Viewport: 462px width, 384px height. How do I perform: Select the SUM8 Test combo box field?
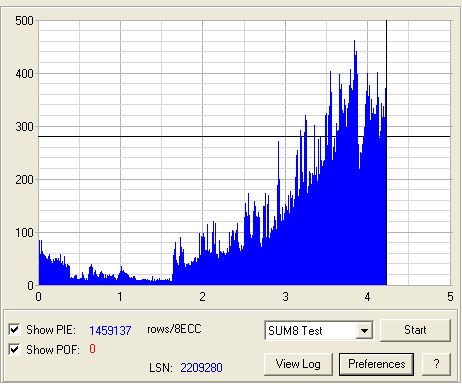pyautogui.click(x=319, y=331)
